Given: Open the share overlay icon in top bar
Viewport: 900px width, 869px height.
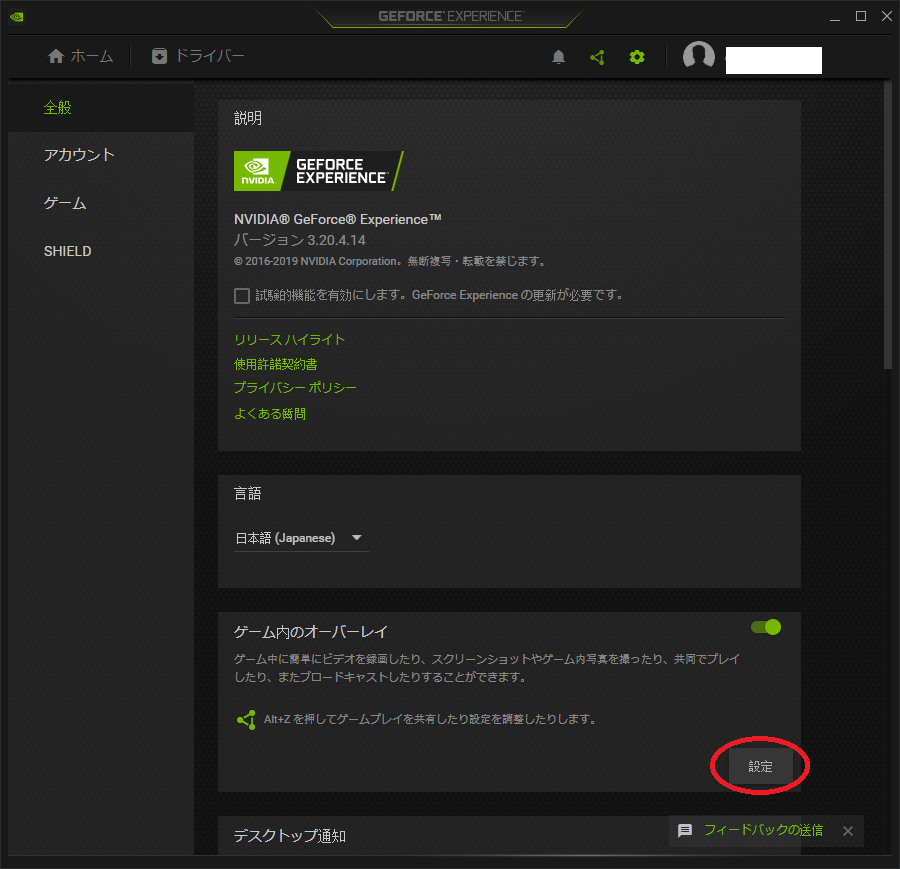Looking at the screenshot, I should (x=598, y=57).
